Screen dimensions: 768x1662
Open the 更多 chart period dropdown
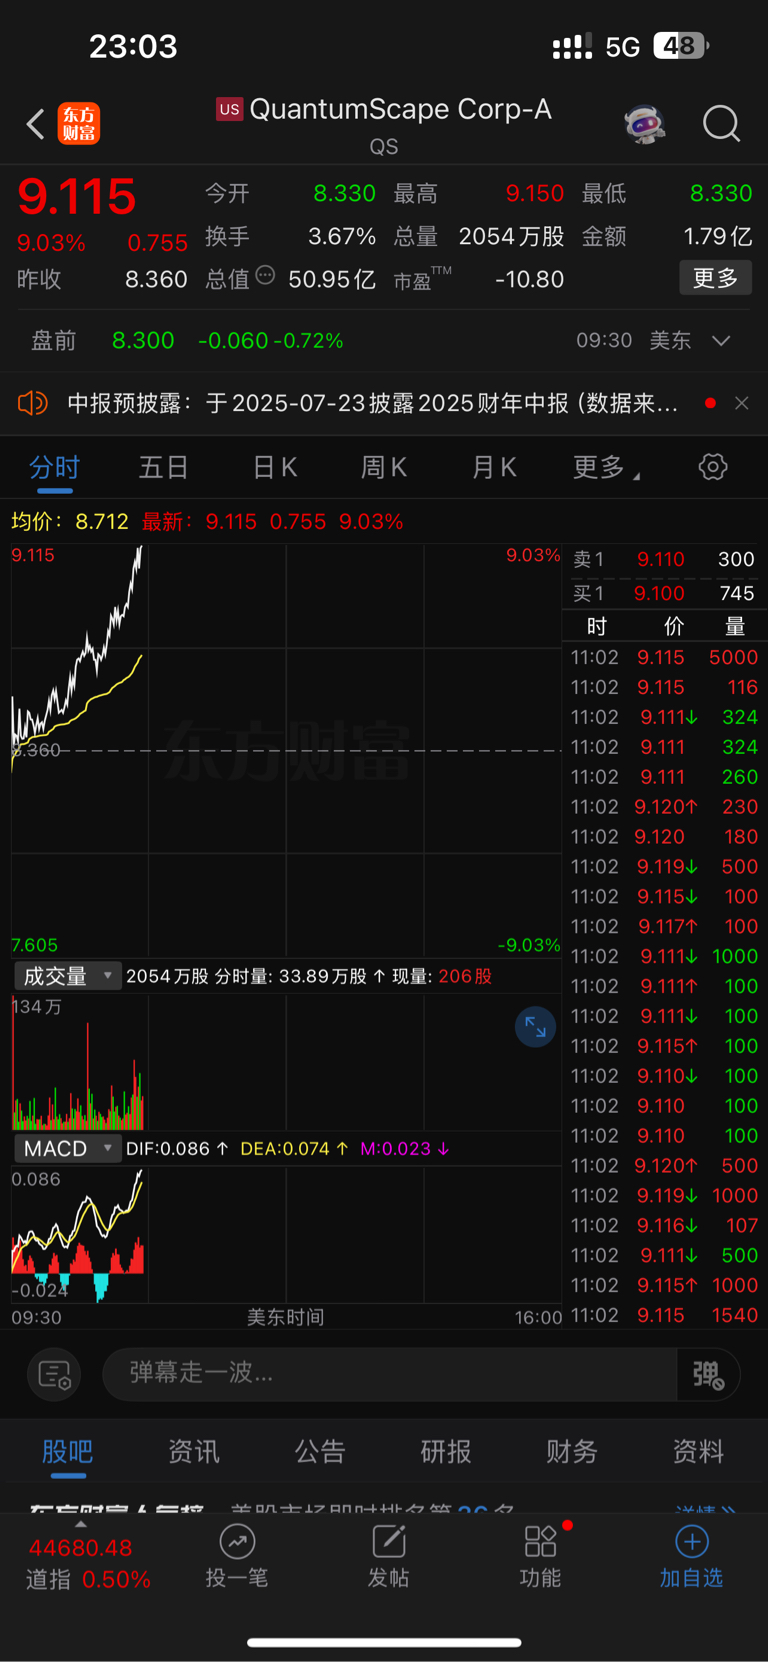(x=606, y=467)
